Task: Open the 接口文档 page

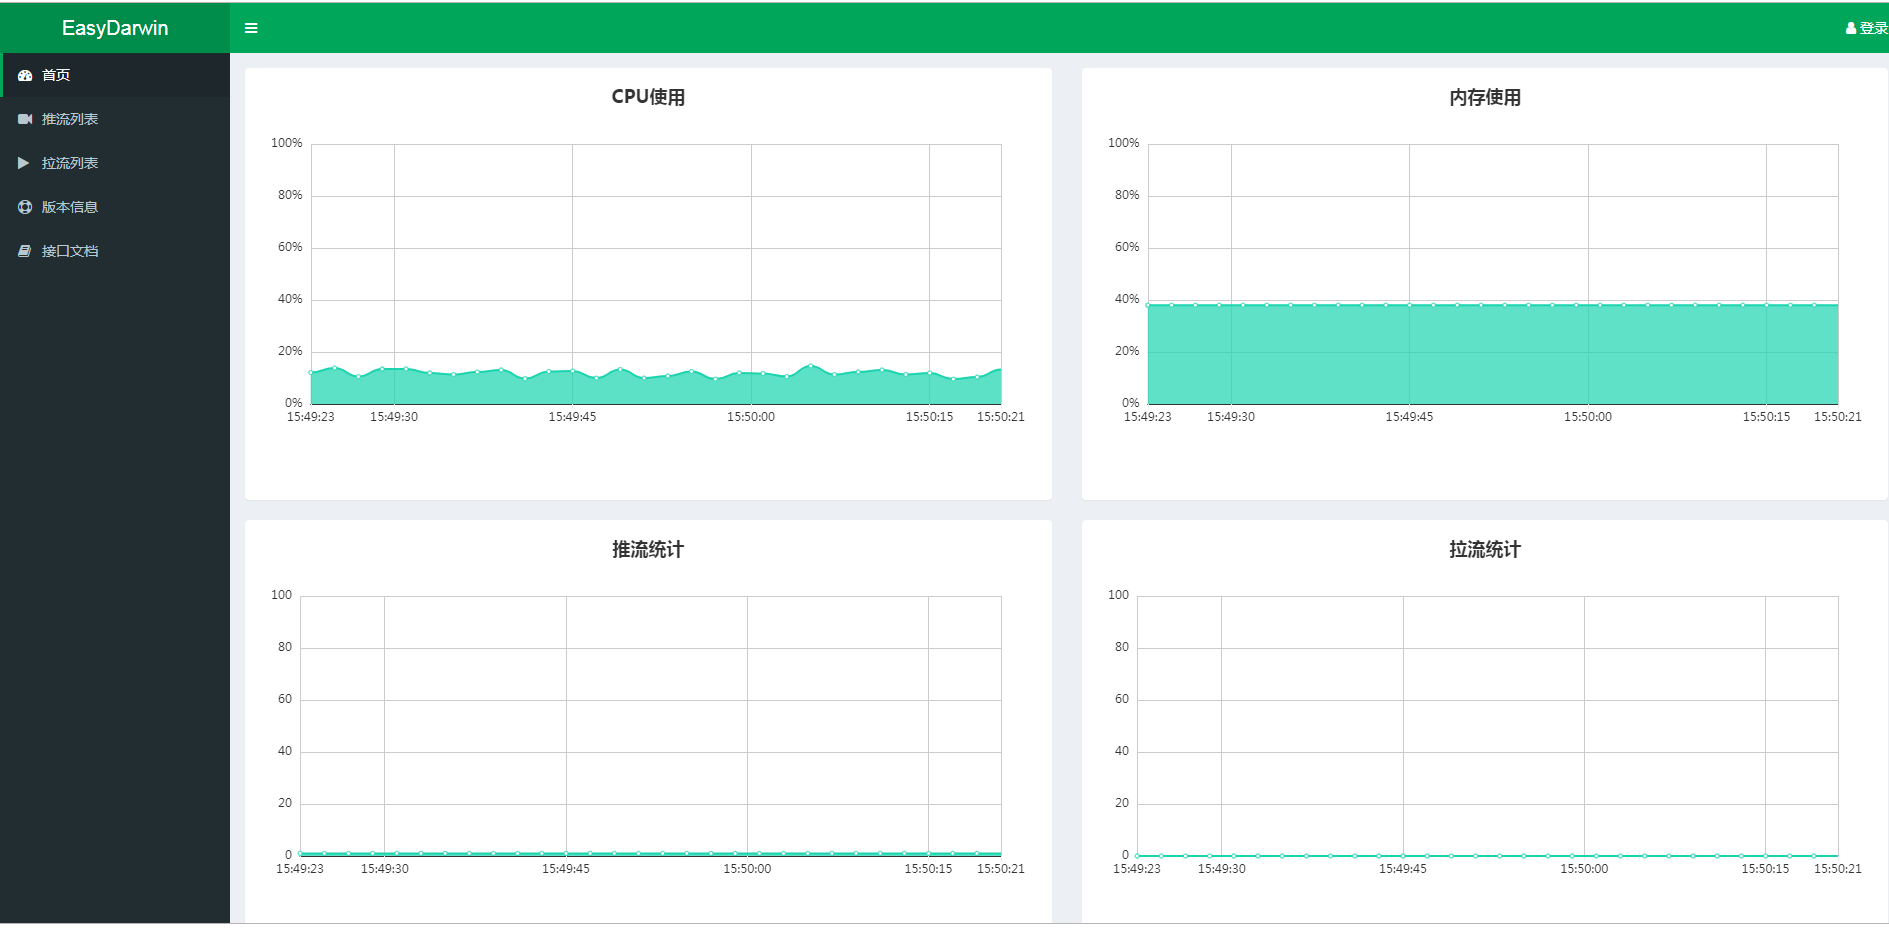Action: pyautogui.click(x=69, y=250)
